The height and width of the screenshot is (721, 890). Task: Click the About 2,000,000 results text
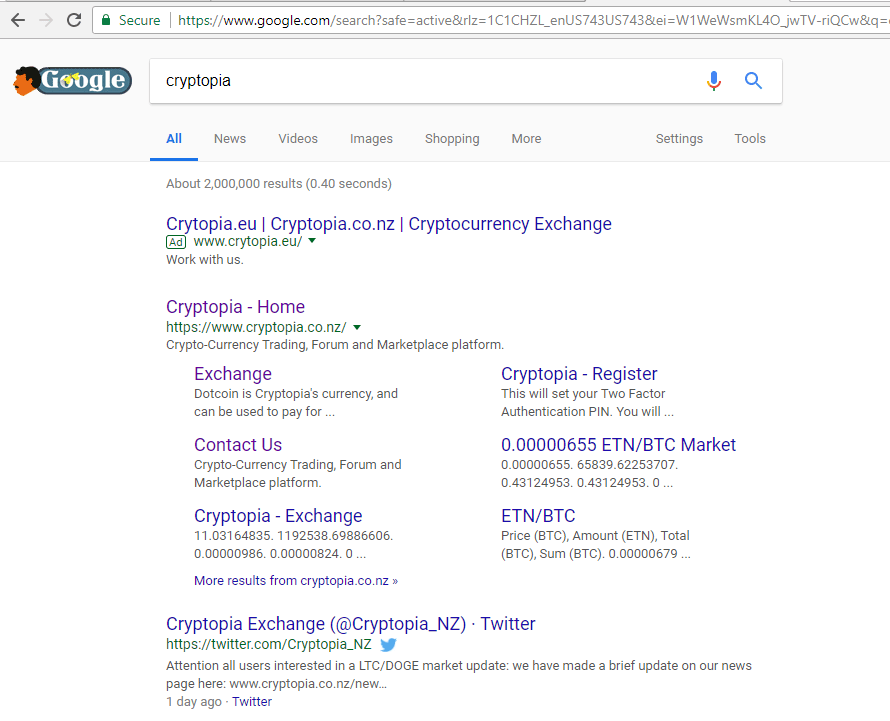tap(279, 184)
